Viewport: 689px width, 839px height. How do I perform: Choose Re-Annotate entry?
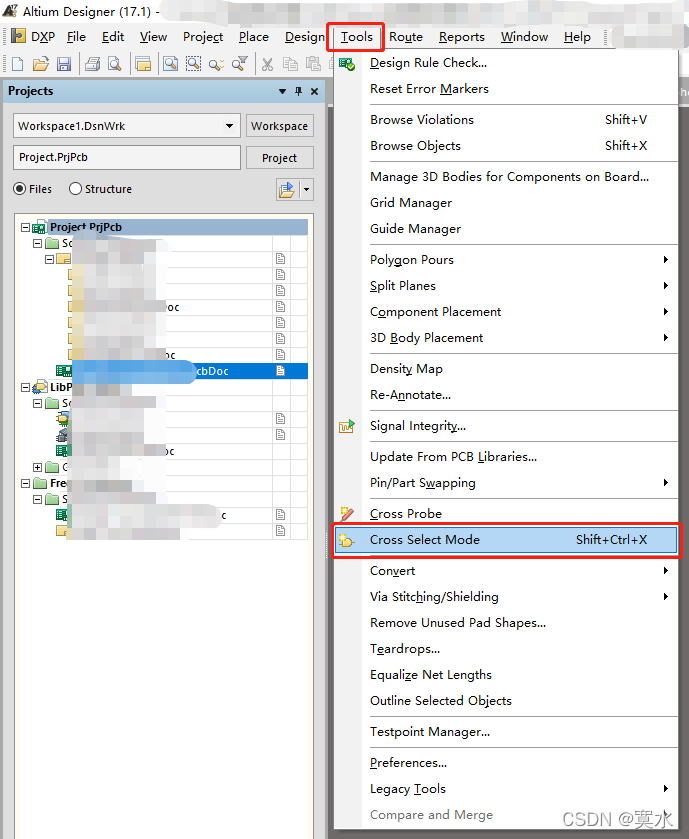pos(506,395)
